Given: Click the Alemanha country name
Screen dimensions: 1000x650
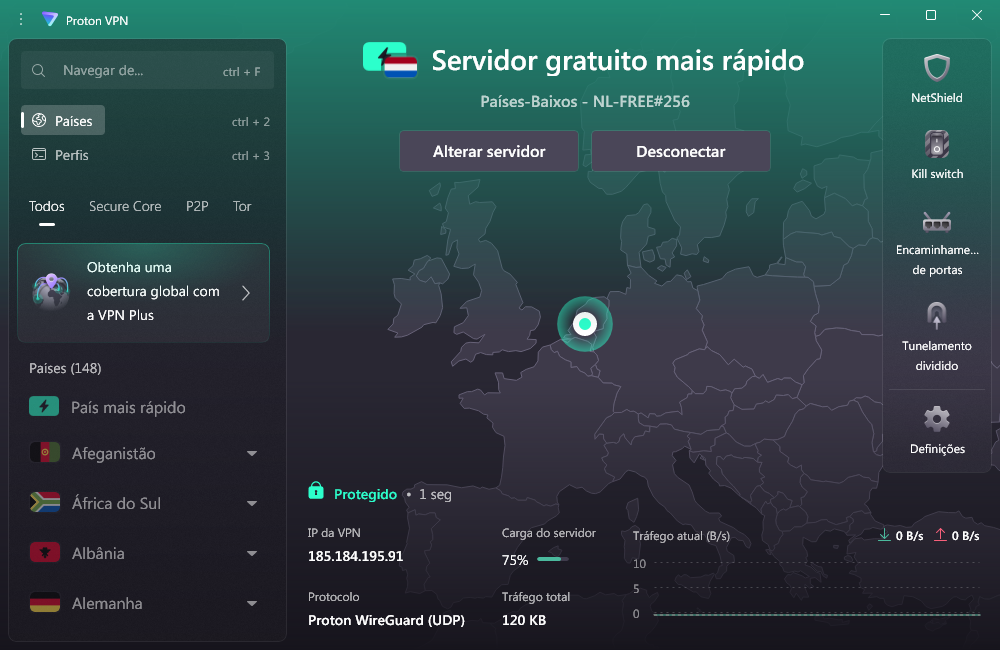Looking at the screenshot, I should (x=107, y=603).
